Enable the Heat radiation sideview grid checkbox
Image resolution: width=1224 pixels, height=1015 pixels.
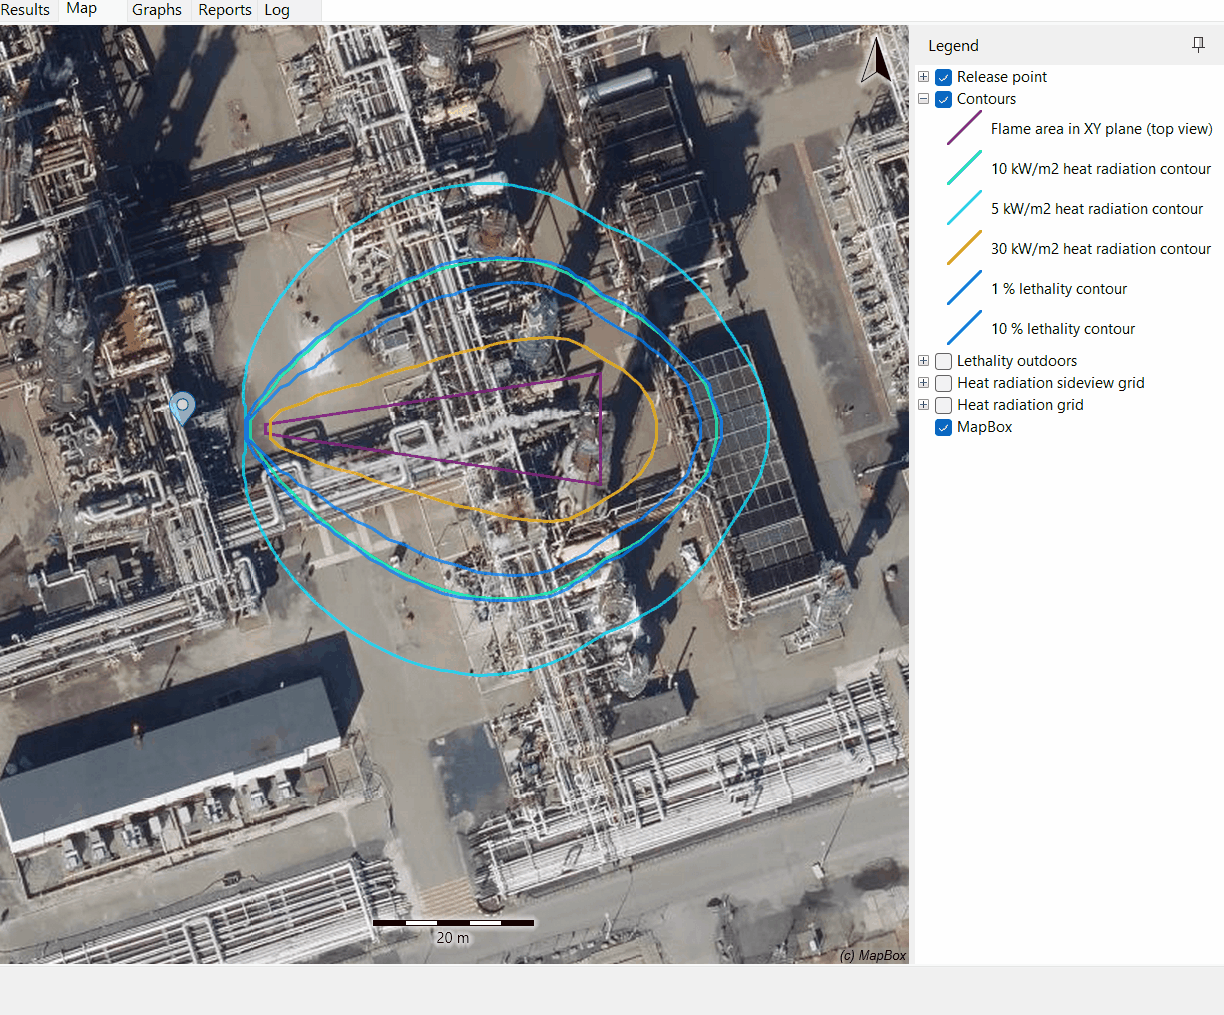(x=943, y=383)
